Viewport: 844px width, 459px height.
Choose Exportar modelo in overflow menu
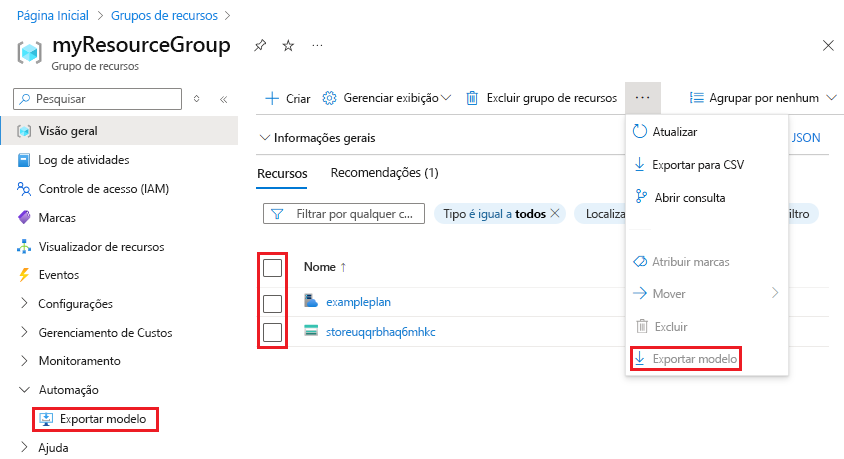click(x=686, y=359)
